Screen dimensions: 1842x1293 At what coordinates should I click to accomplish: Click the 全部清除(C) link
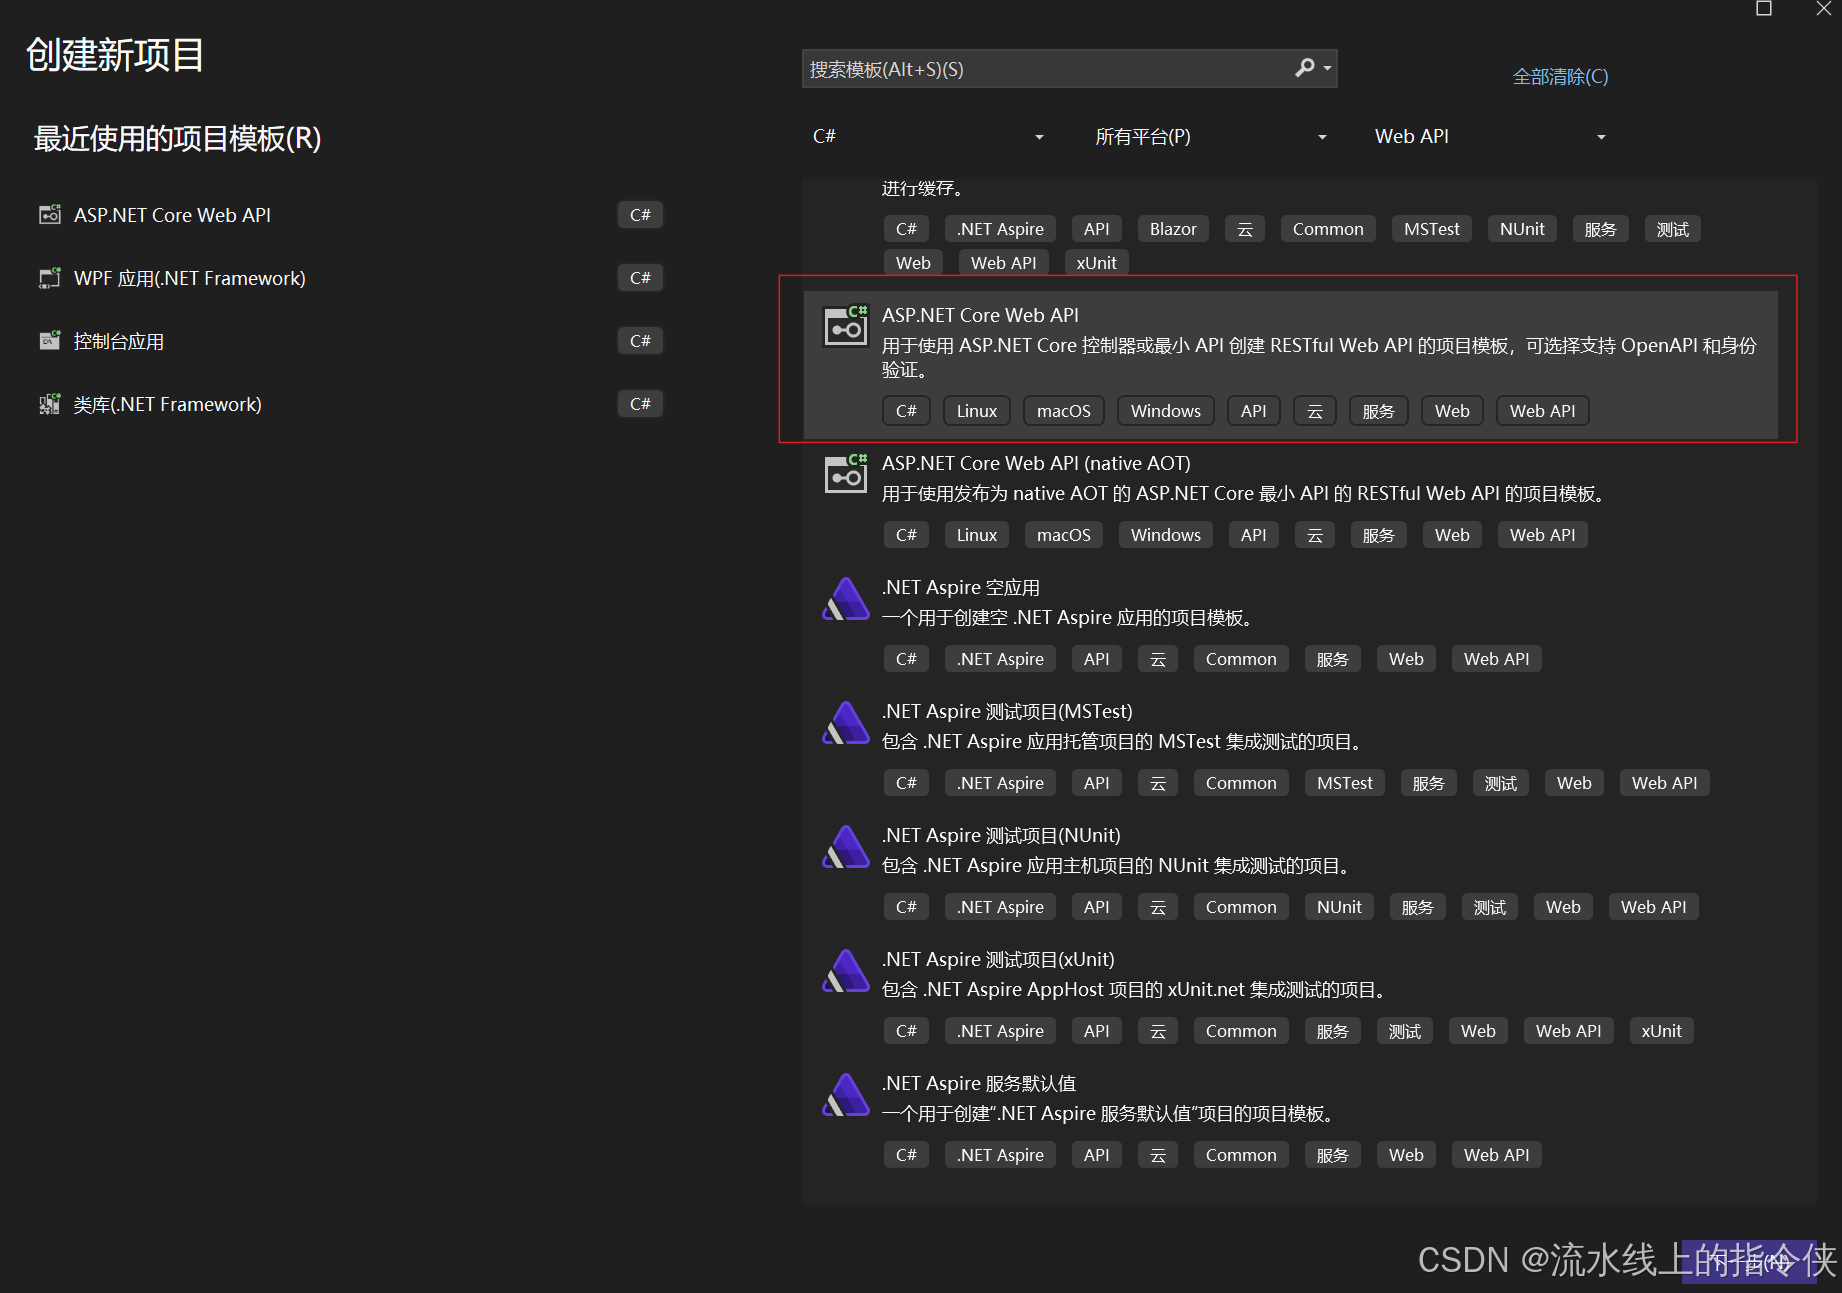[x=1560, y=77]
